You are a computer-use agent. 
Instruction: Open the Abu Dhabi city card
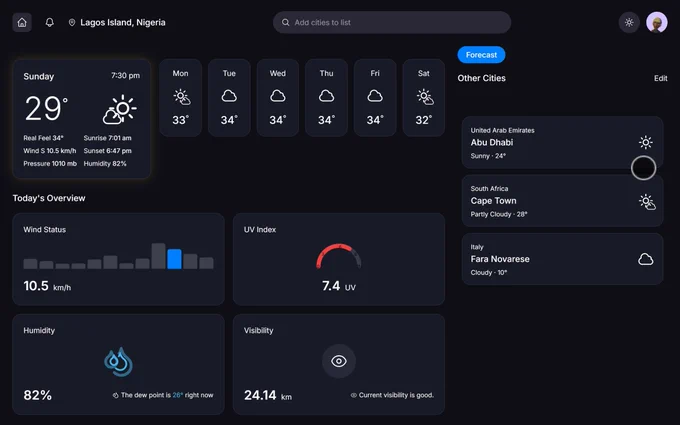562,142
